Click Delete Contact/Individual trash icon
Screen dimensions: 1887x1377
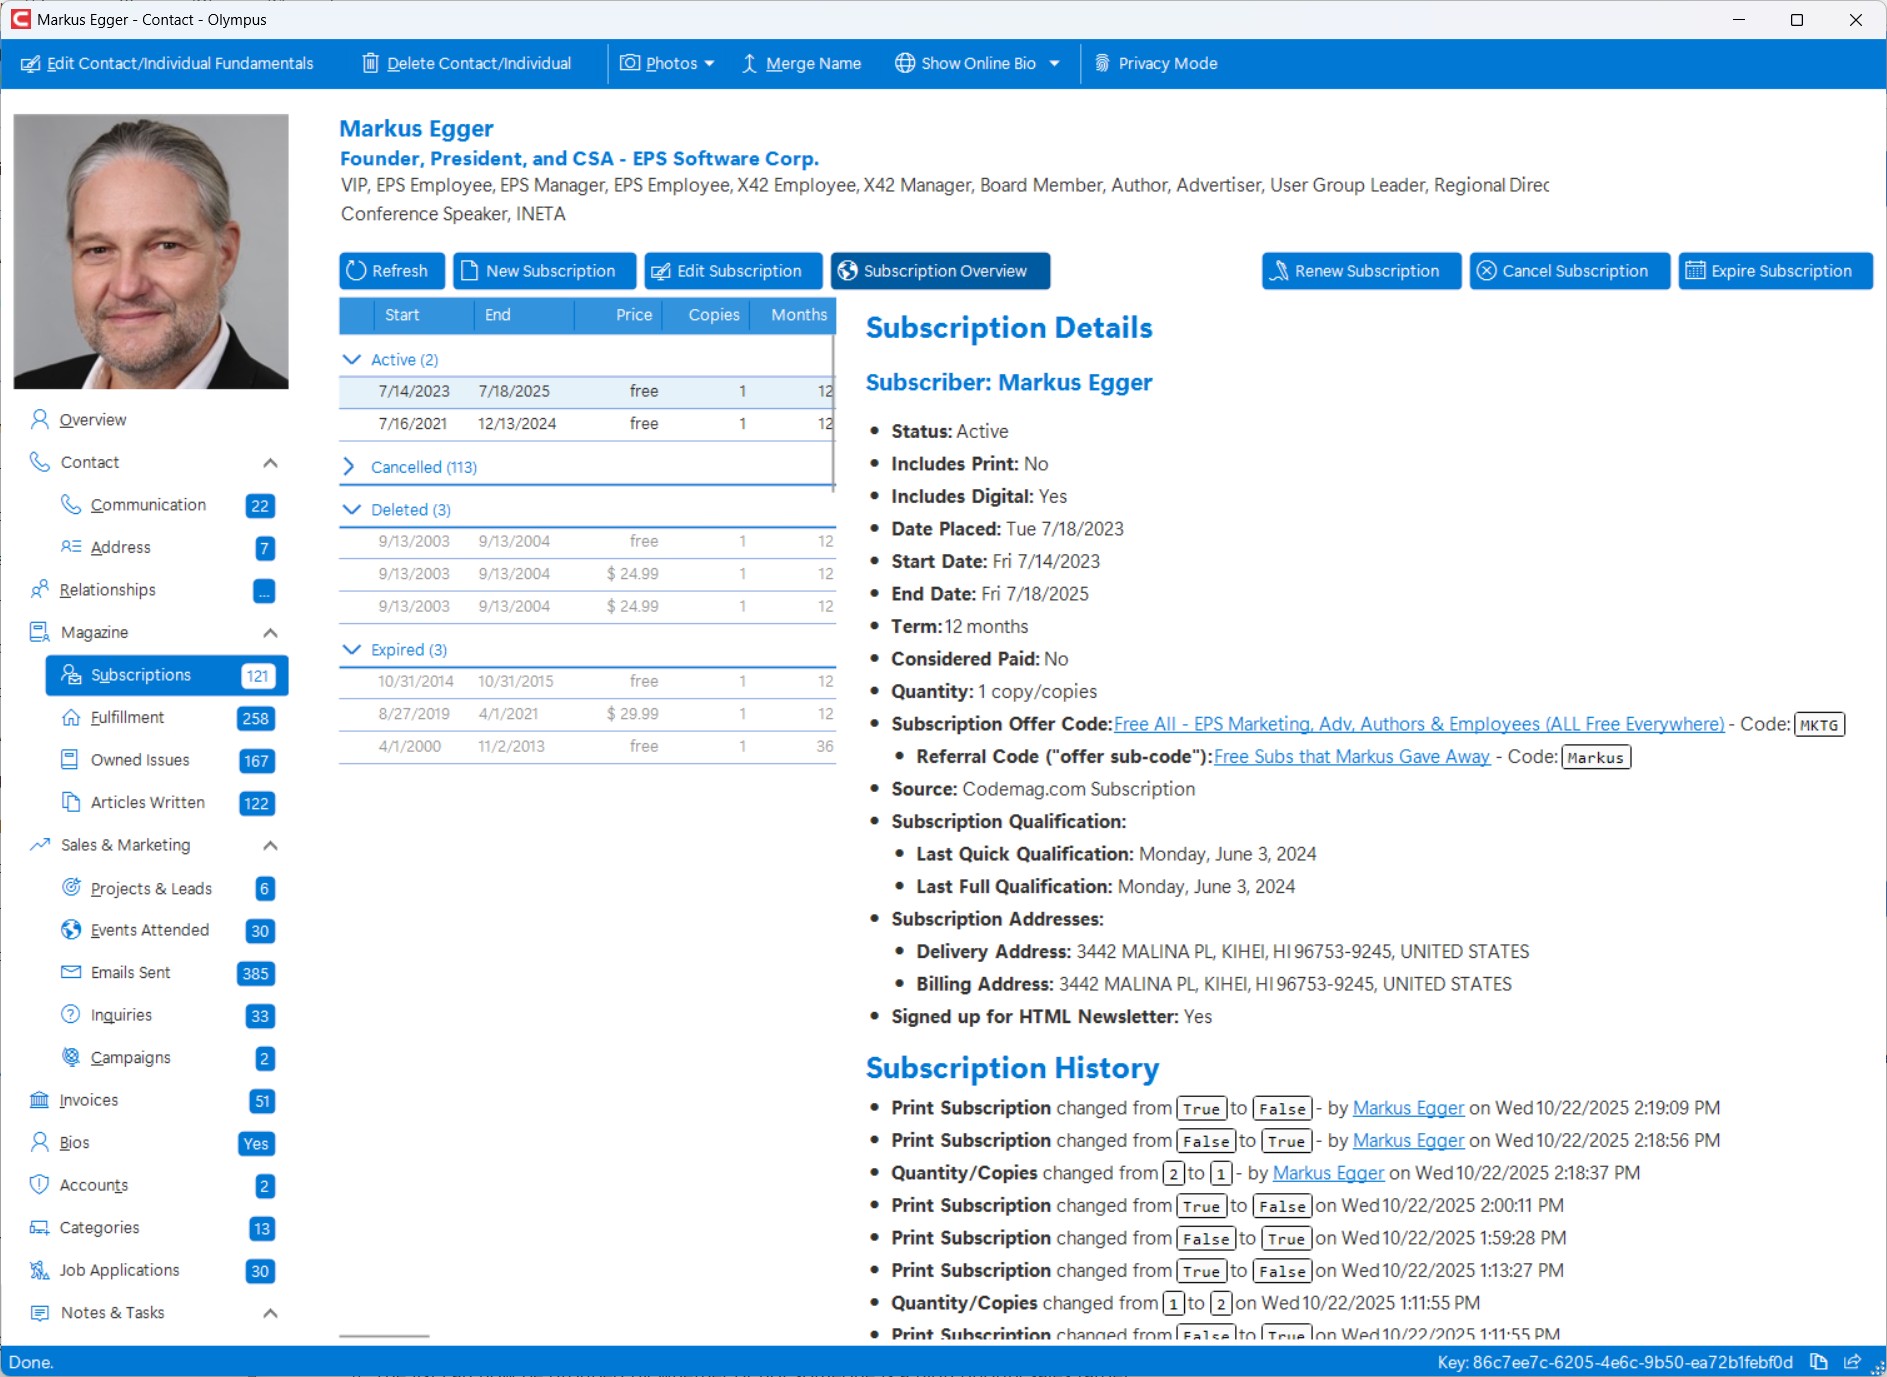[370, 63]
